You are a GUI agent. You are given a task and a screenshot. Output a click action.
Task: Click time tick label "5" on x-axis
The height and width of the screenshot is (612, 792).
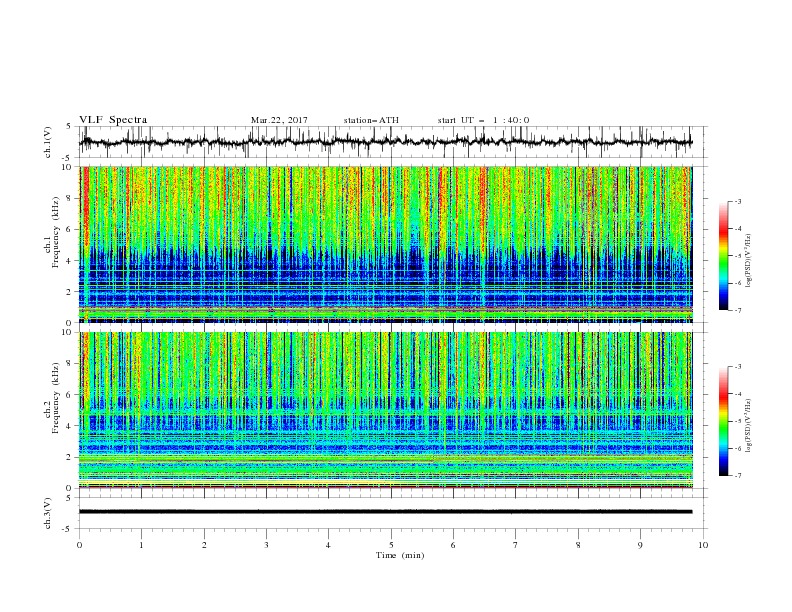click(x=391, y=545)
